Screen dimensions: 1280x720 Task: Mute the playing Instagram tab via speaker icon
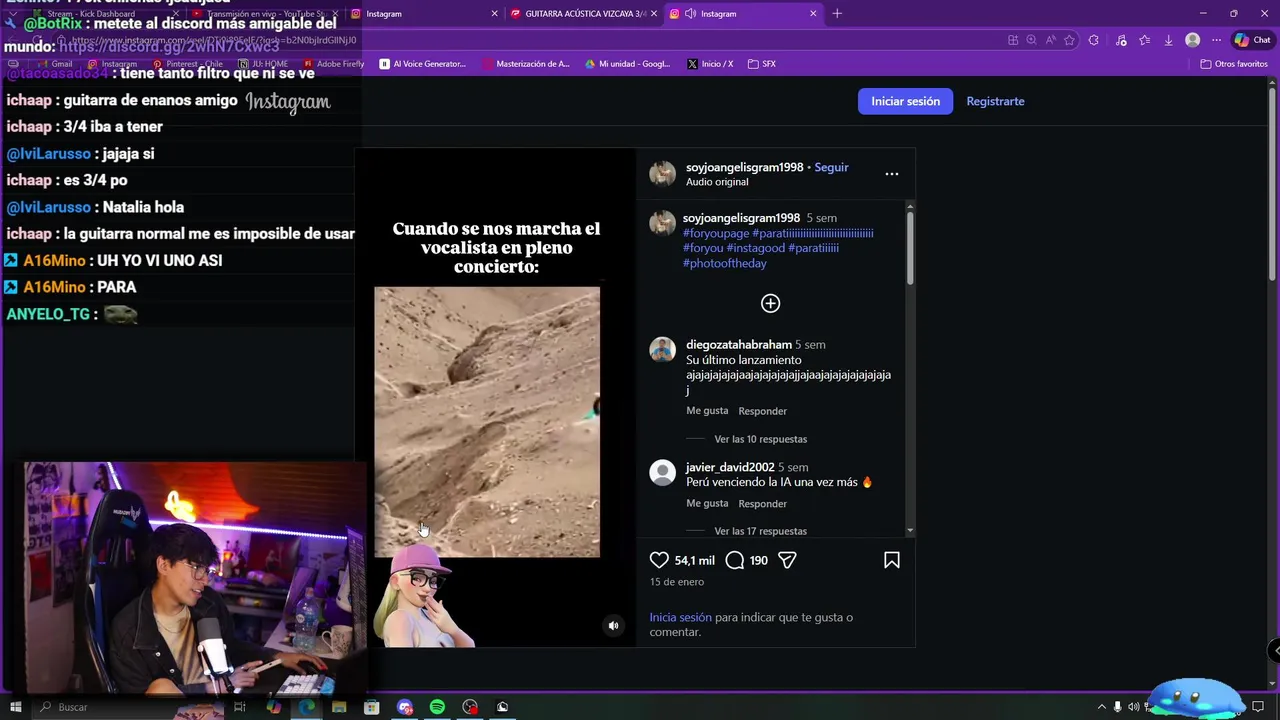pos(690,14)
